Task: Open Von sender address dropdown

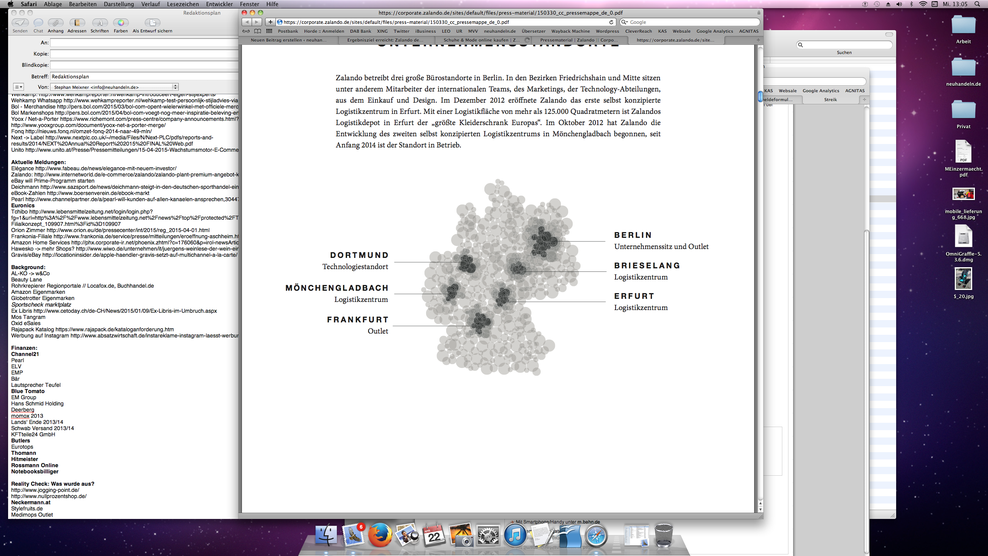Action: point(115,87)
